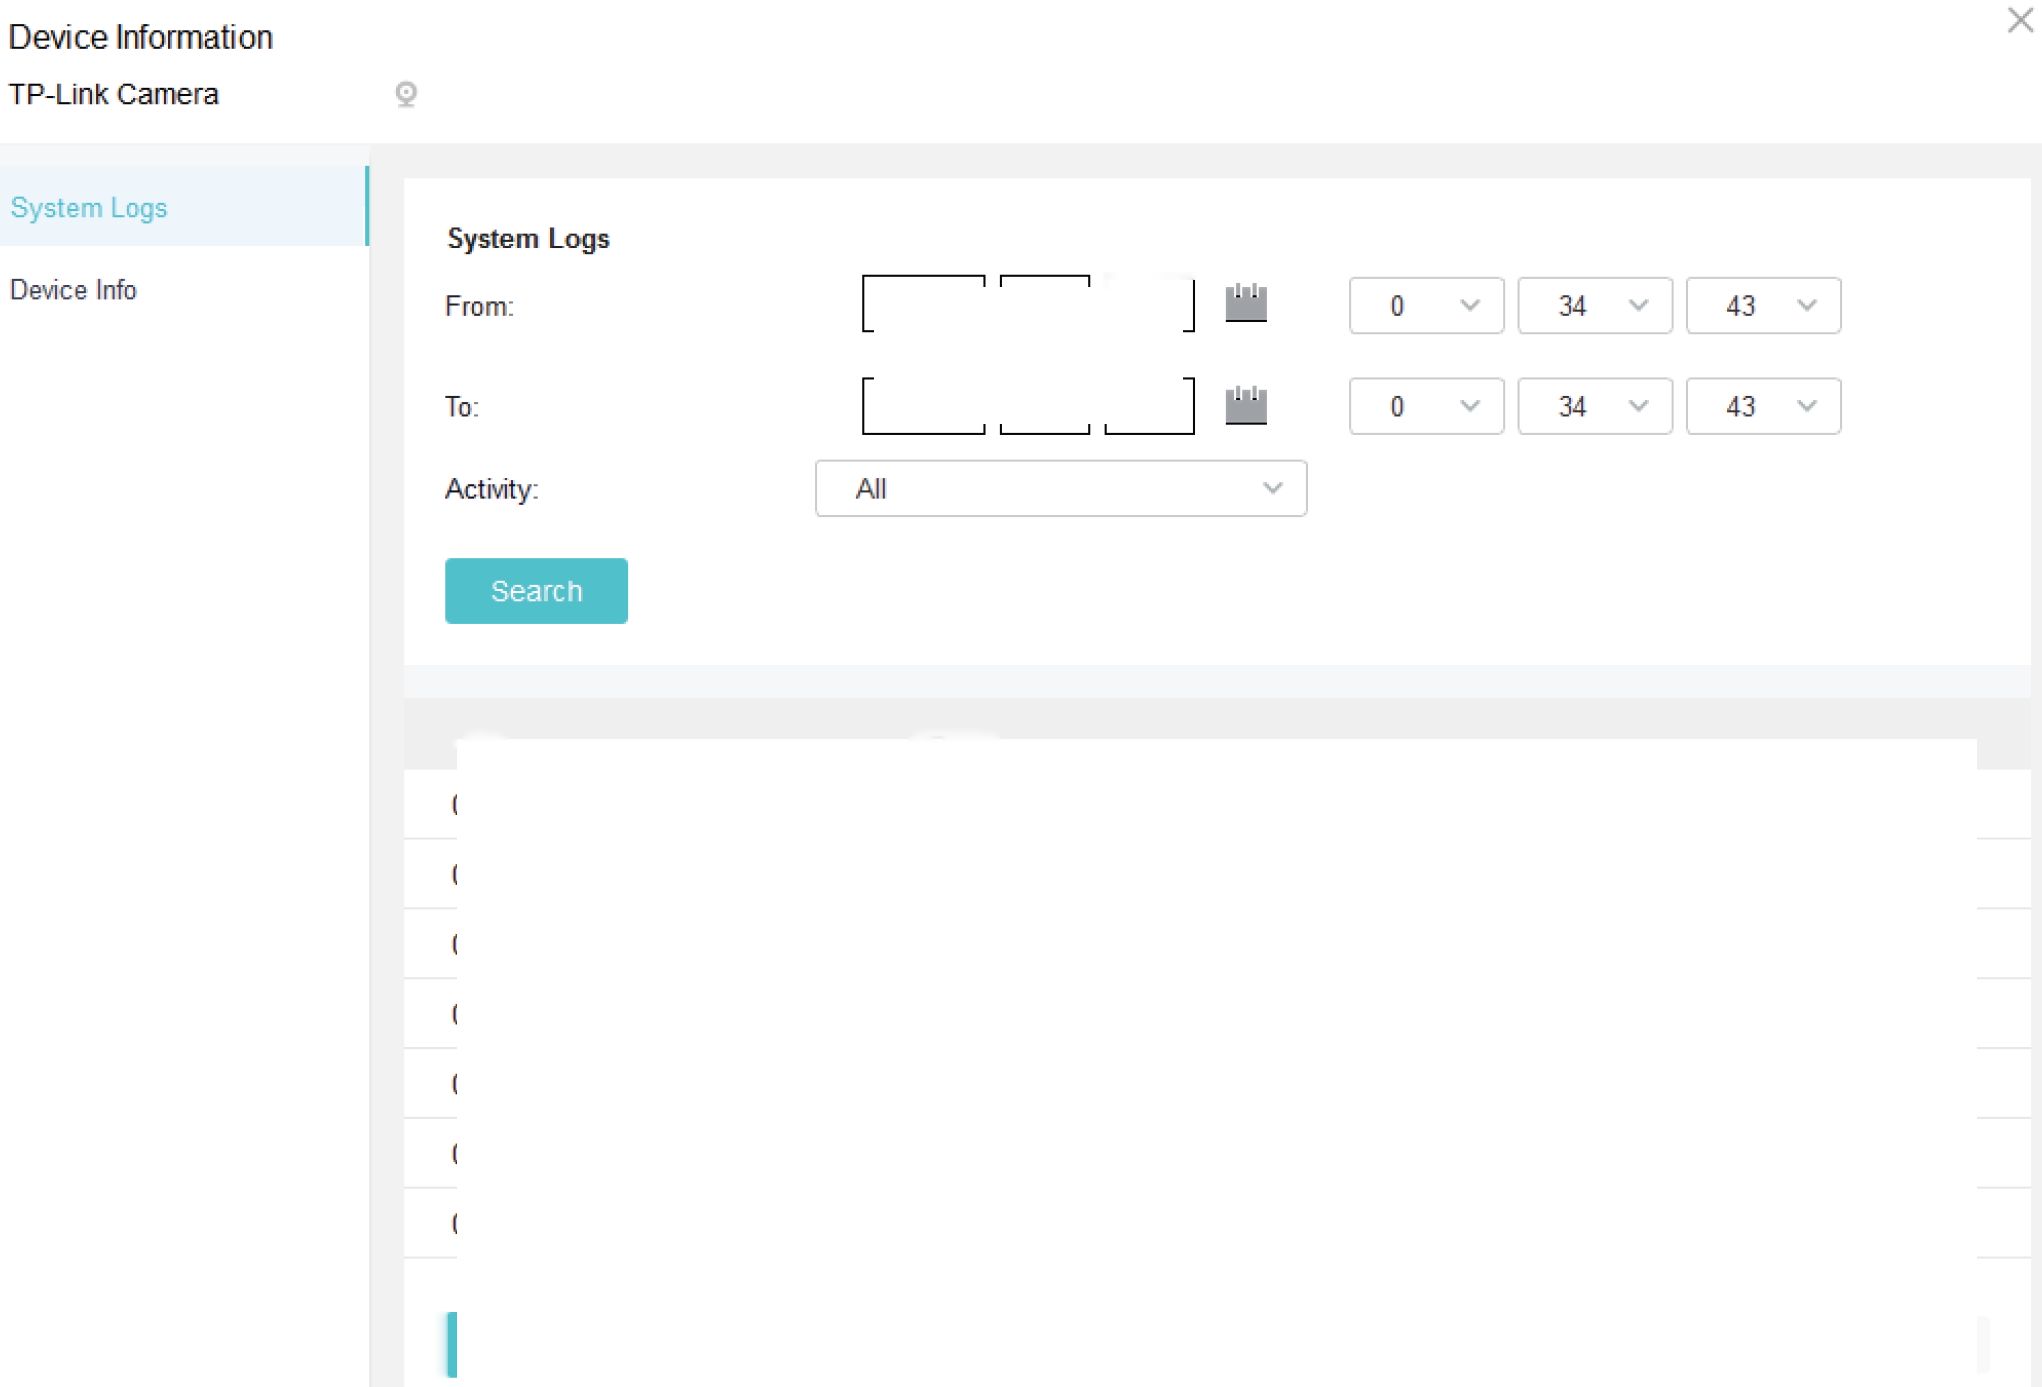Click the To date year segment
The image size is (2042, 1387).
(923, 406)
